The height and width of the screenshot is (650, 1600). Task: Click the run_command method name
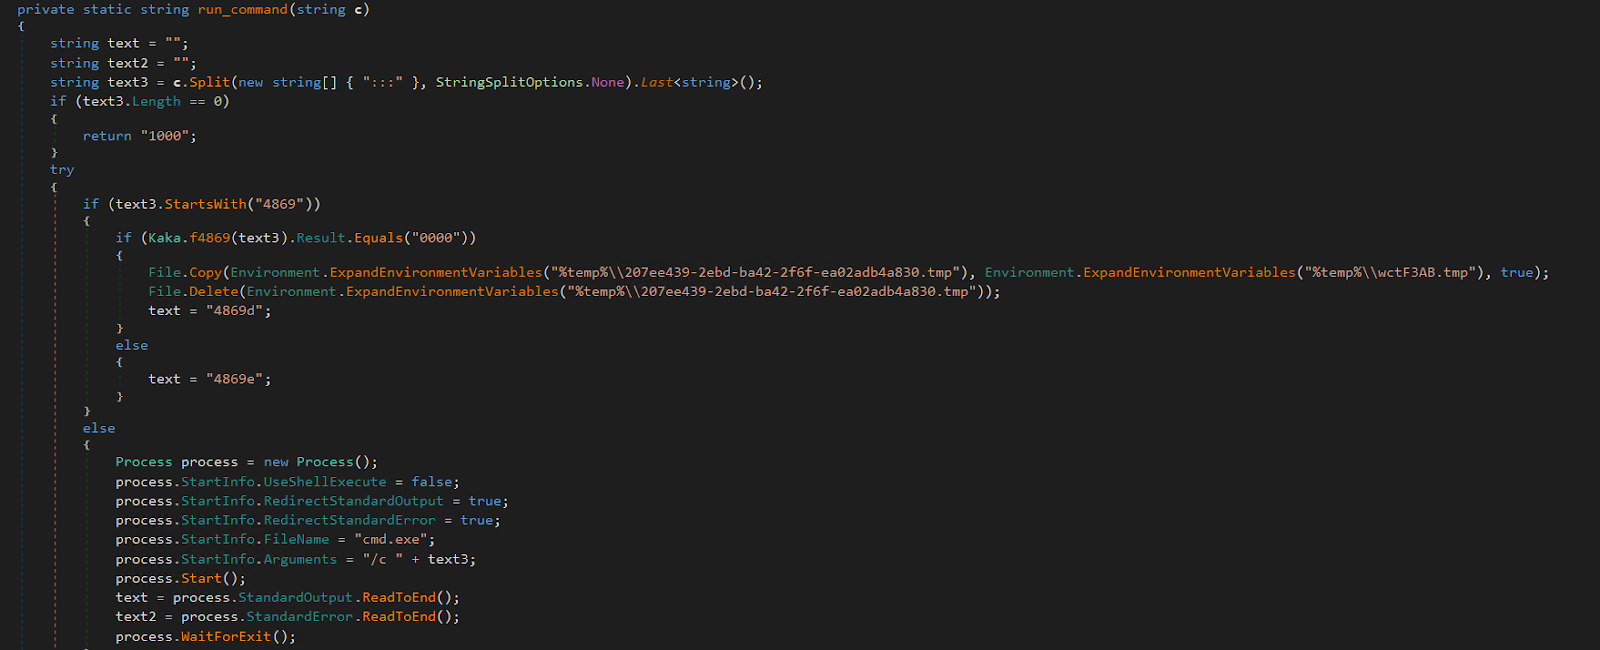[242, 10]
